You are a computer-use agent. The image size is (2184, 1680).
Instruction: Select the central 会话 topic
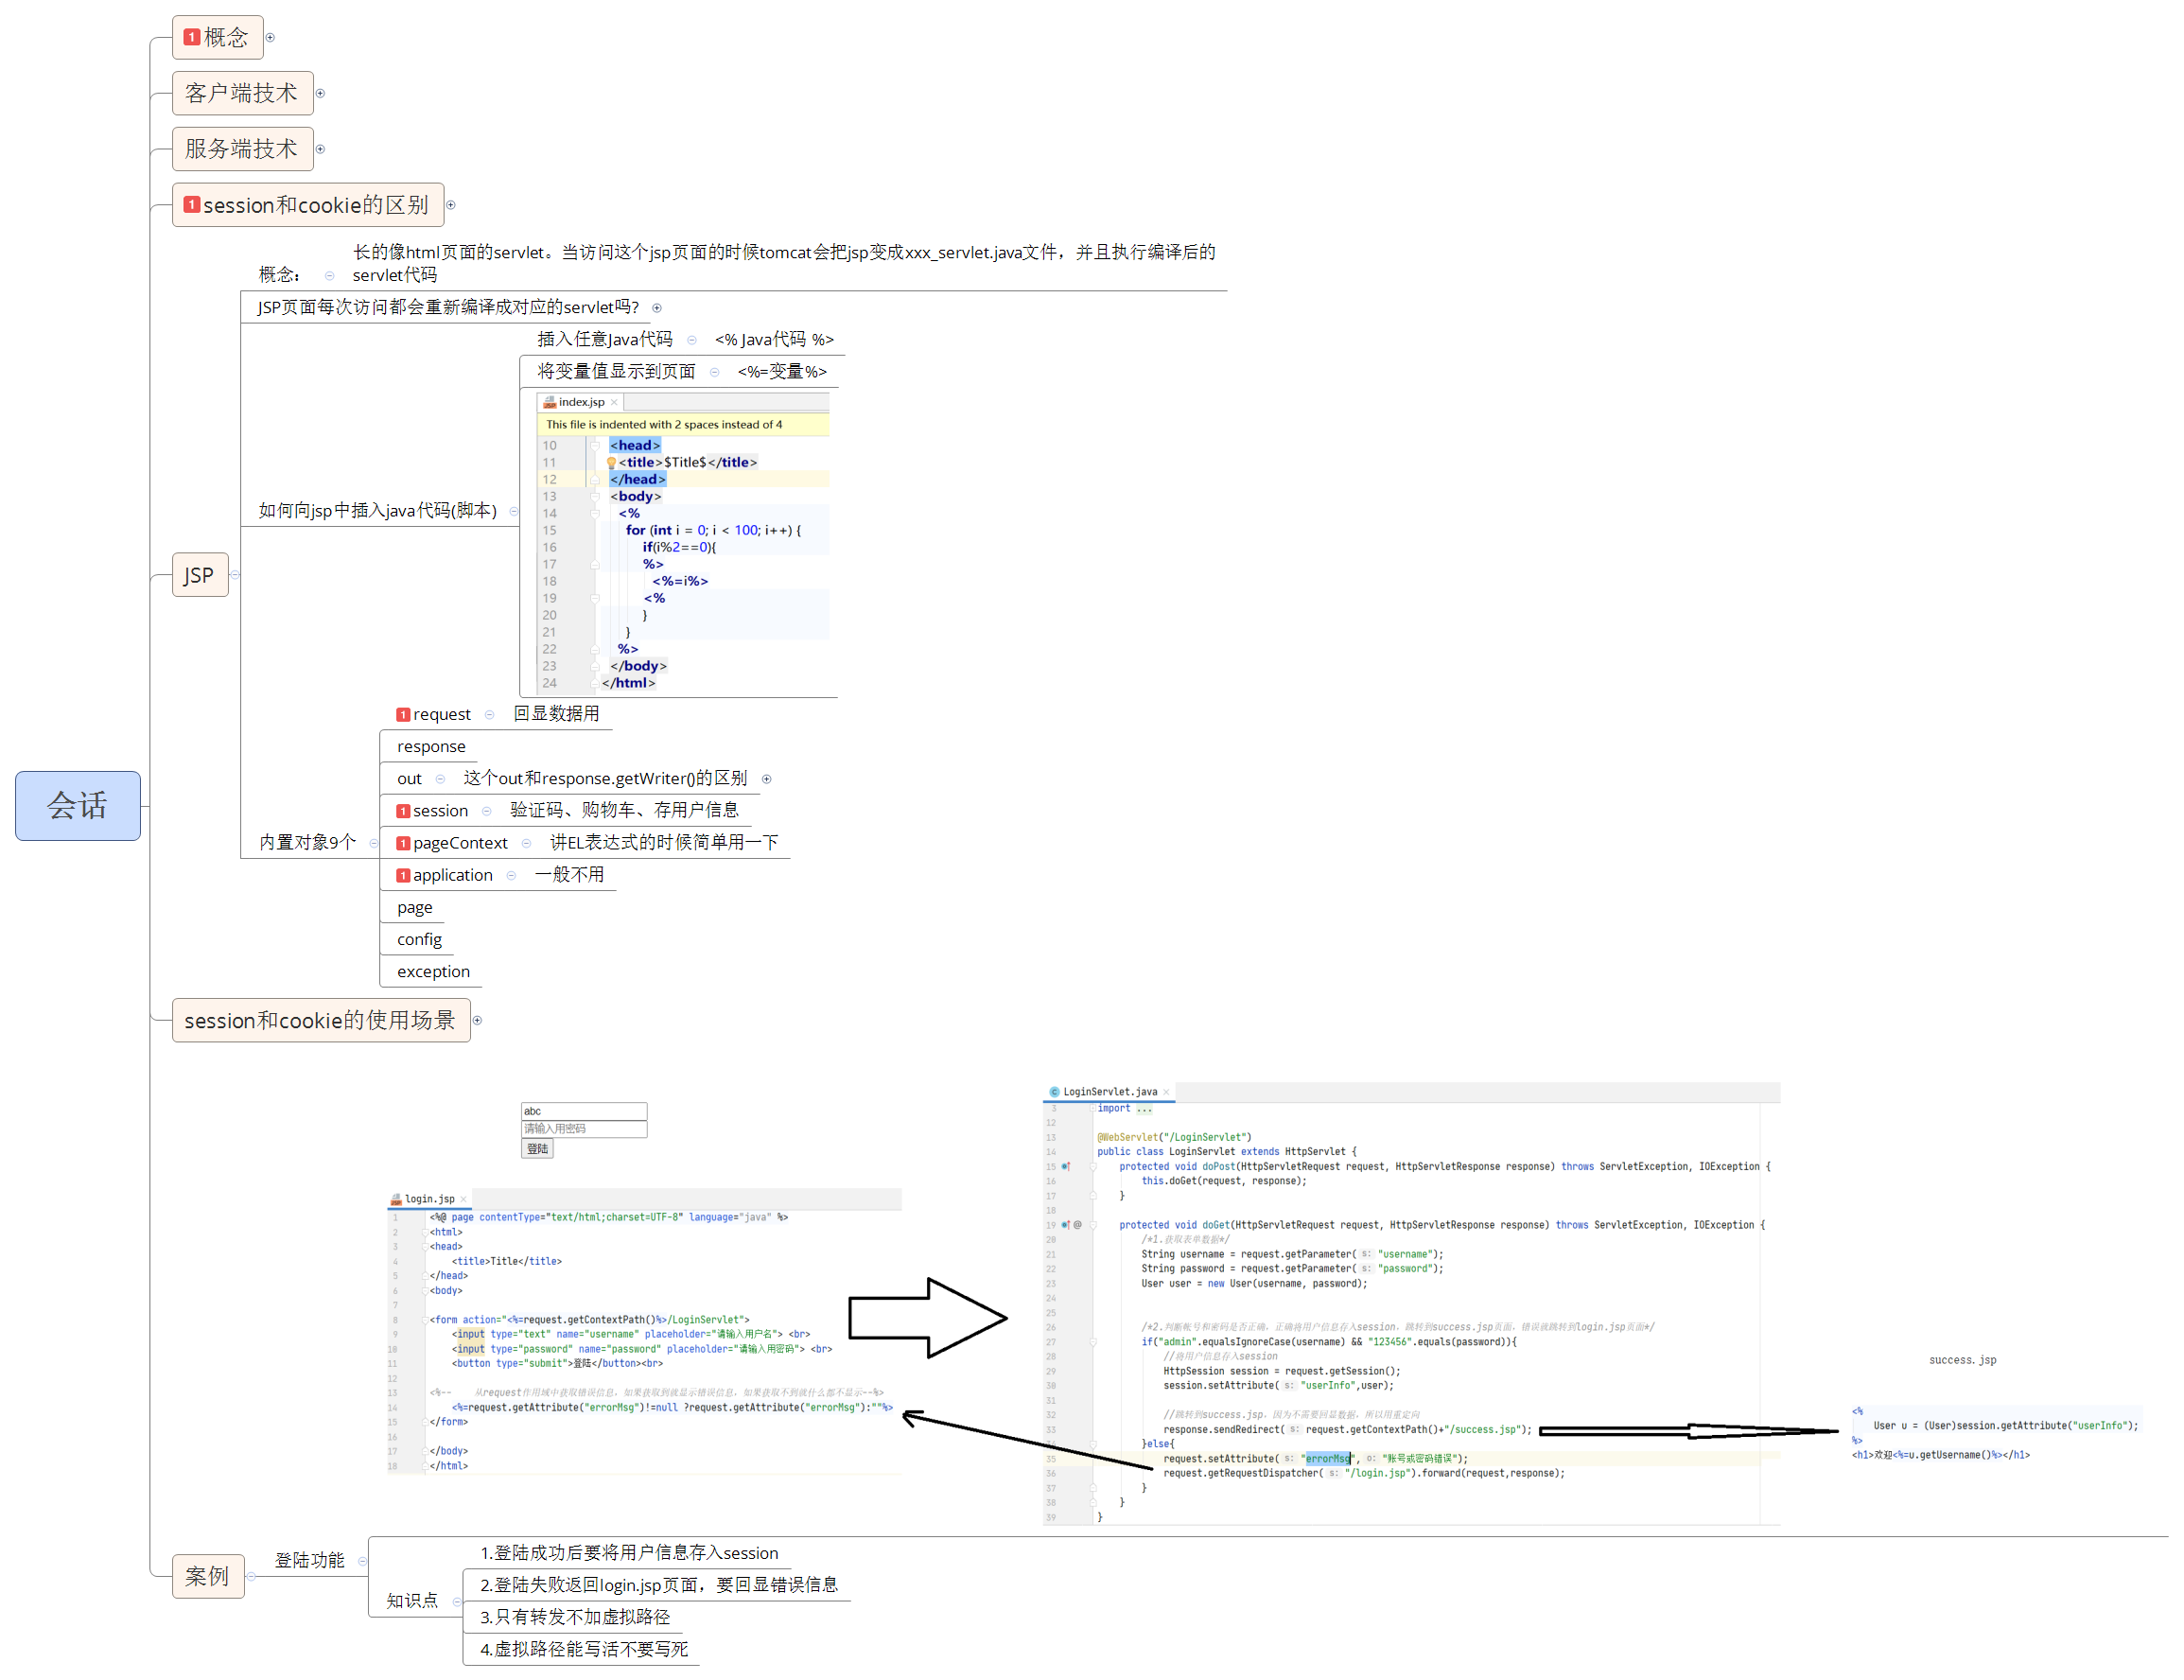(77, 805)
